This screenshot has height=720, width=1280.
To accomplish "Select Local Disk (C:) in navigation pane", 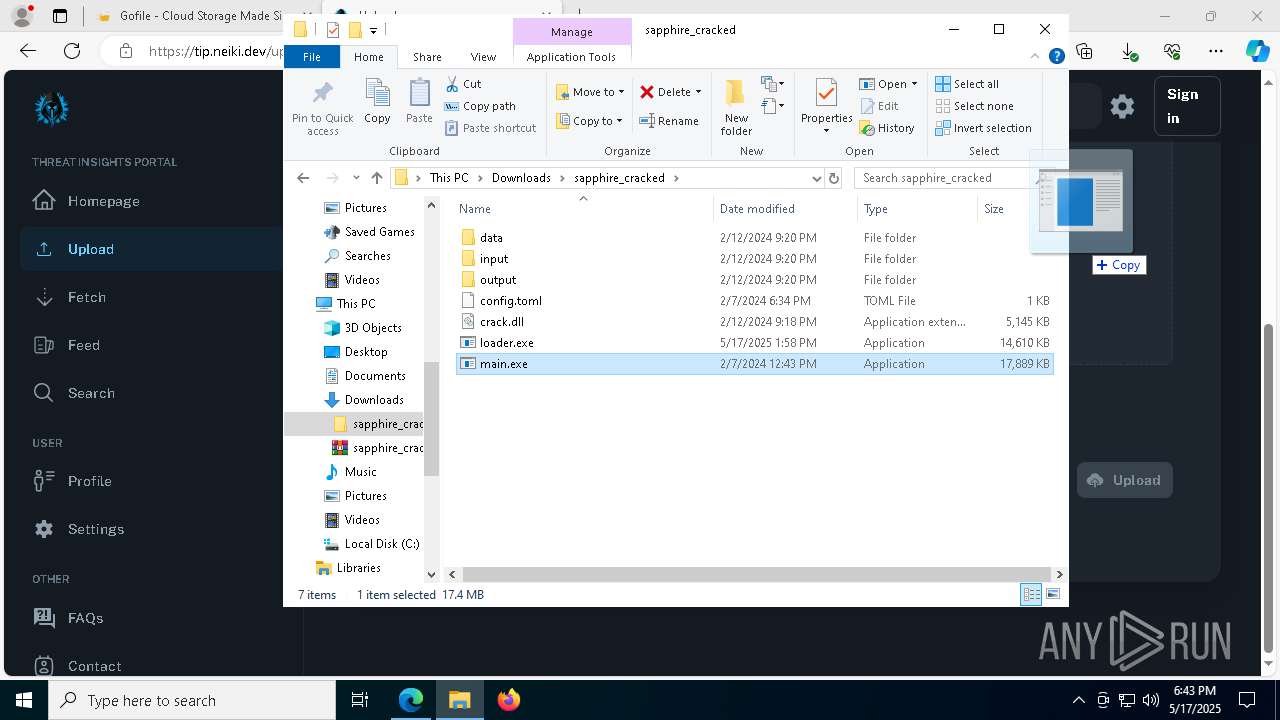I will 381,544.
